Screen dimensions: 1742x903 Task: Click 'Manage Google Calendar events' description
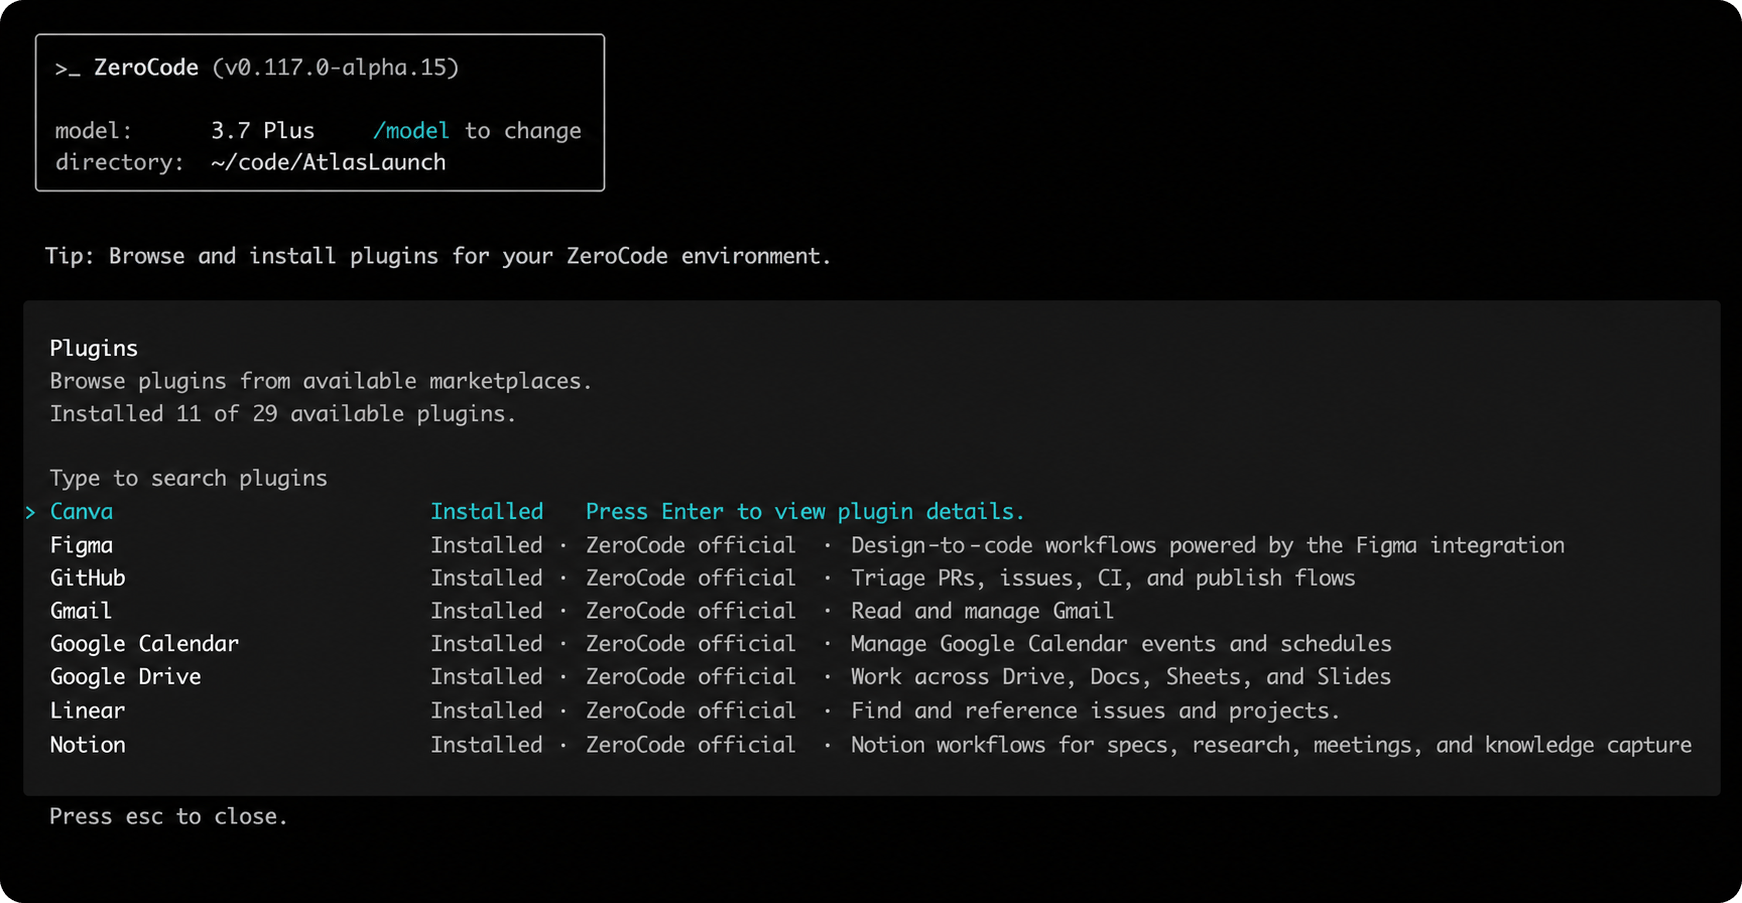(x=1121, y=644)
